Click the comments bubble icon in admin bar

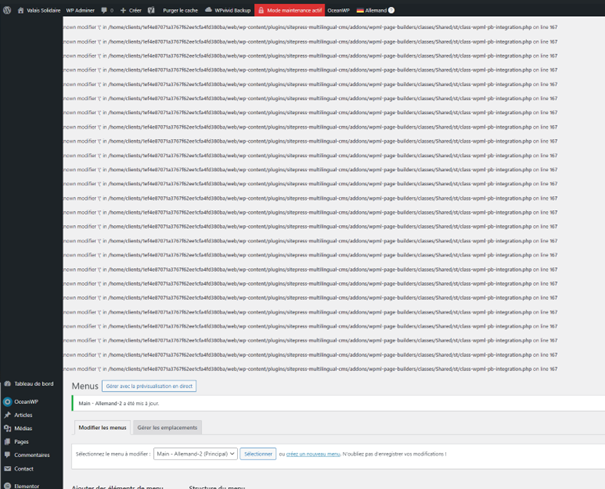pyautogui.click(x=104, y=10)
